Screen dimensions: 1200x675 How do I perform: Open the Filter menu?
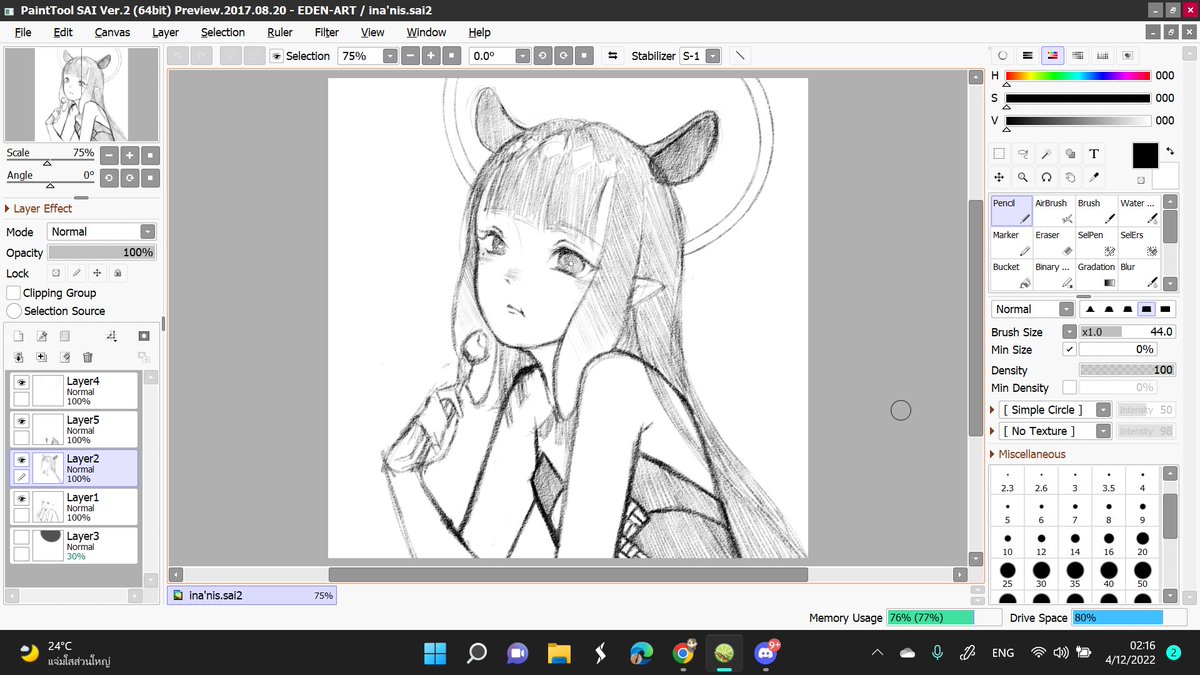pos(326,32)
